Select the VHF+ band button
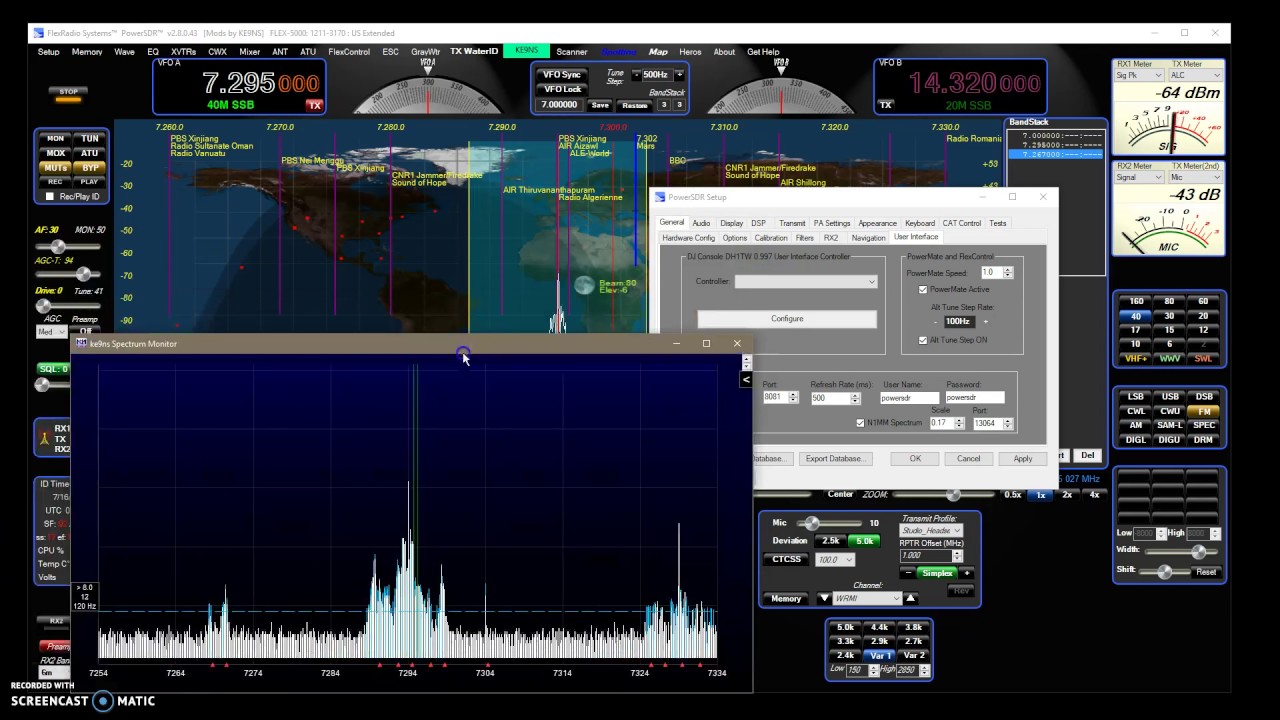 click(x=1136, y=358)
